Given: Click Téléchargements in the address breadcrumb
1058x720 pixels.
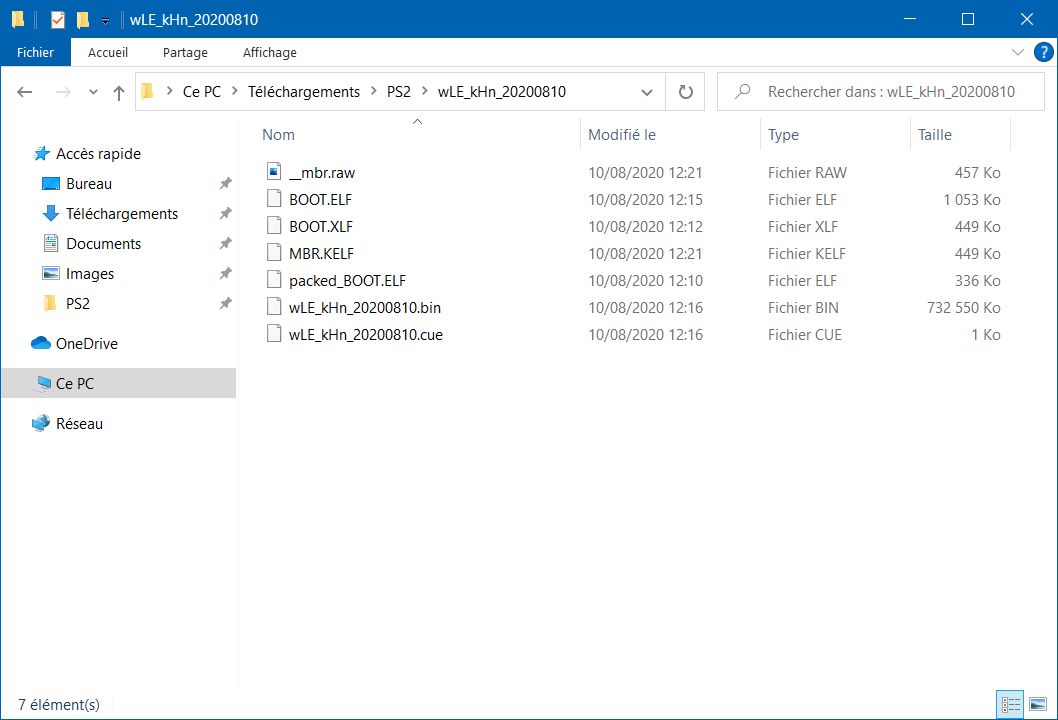Looking at the screenshot, I should coord(304,92).
